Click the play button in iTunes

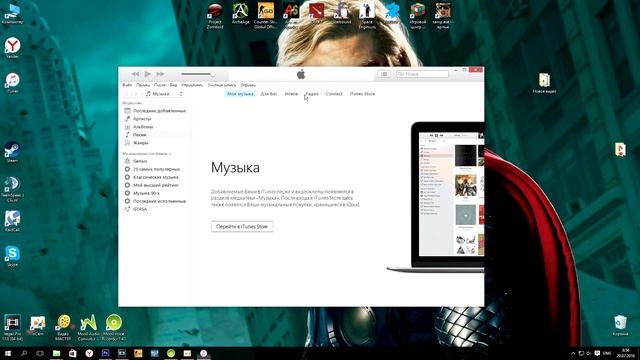tap(147, 74)
